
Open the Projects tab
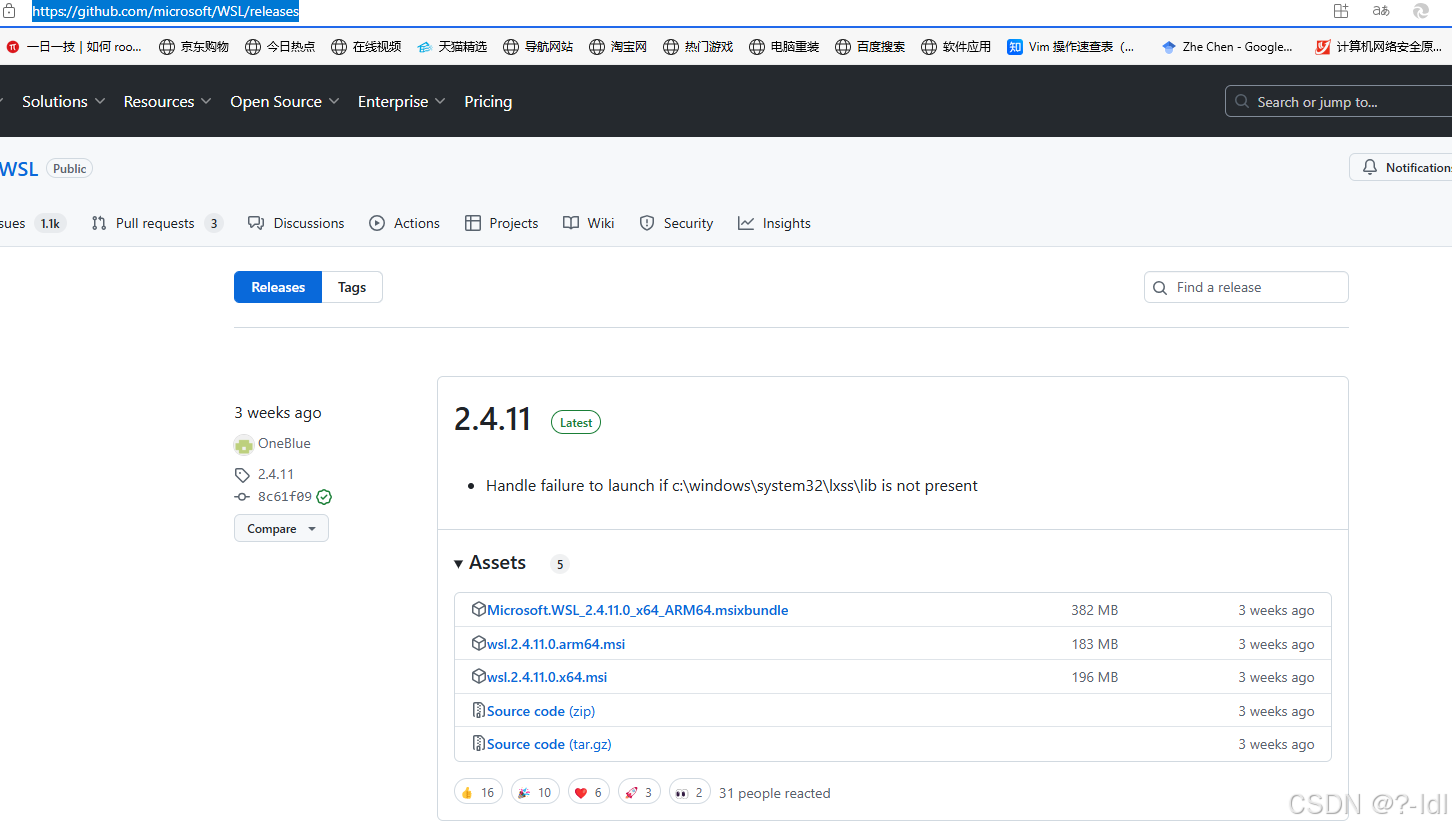tap(501, 223)
